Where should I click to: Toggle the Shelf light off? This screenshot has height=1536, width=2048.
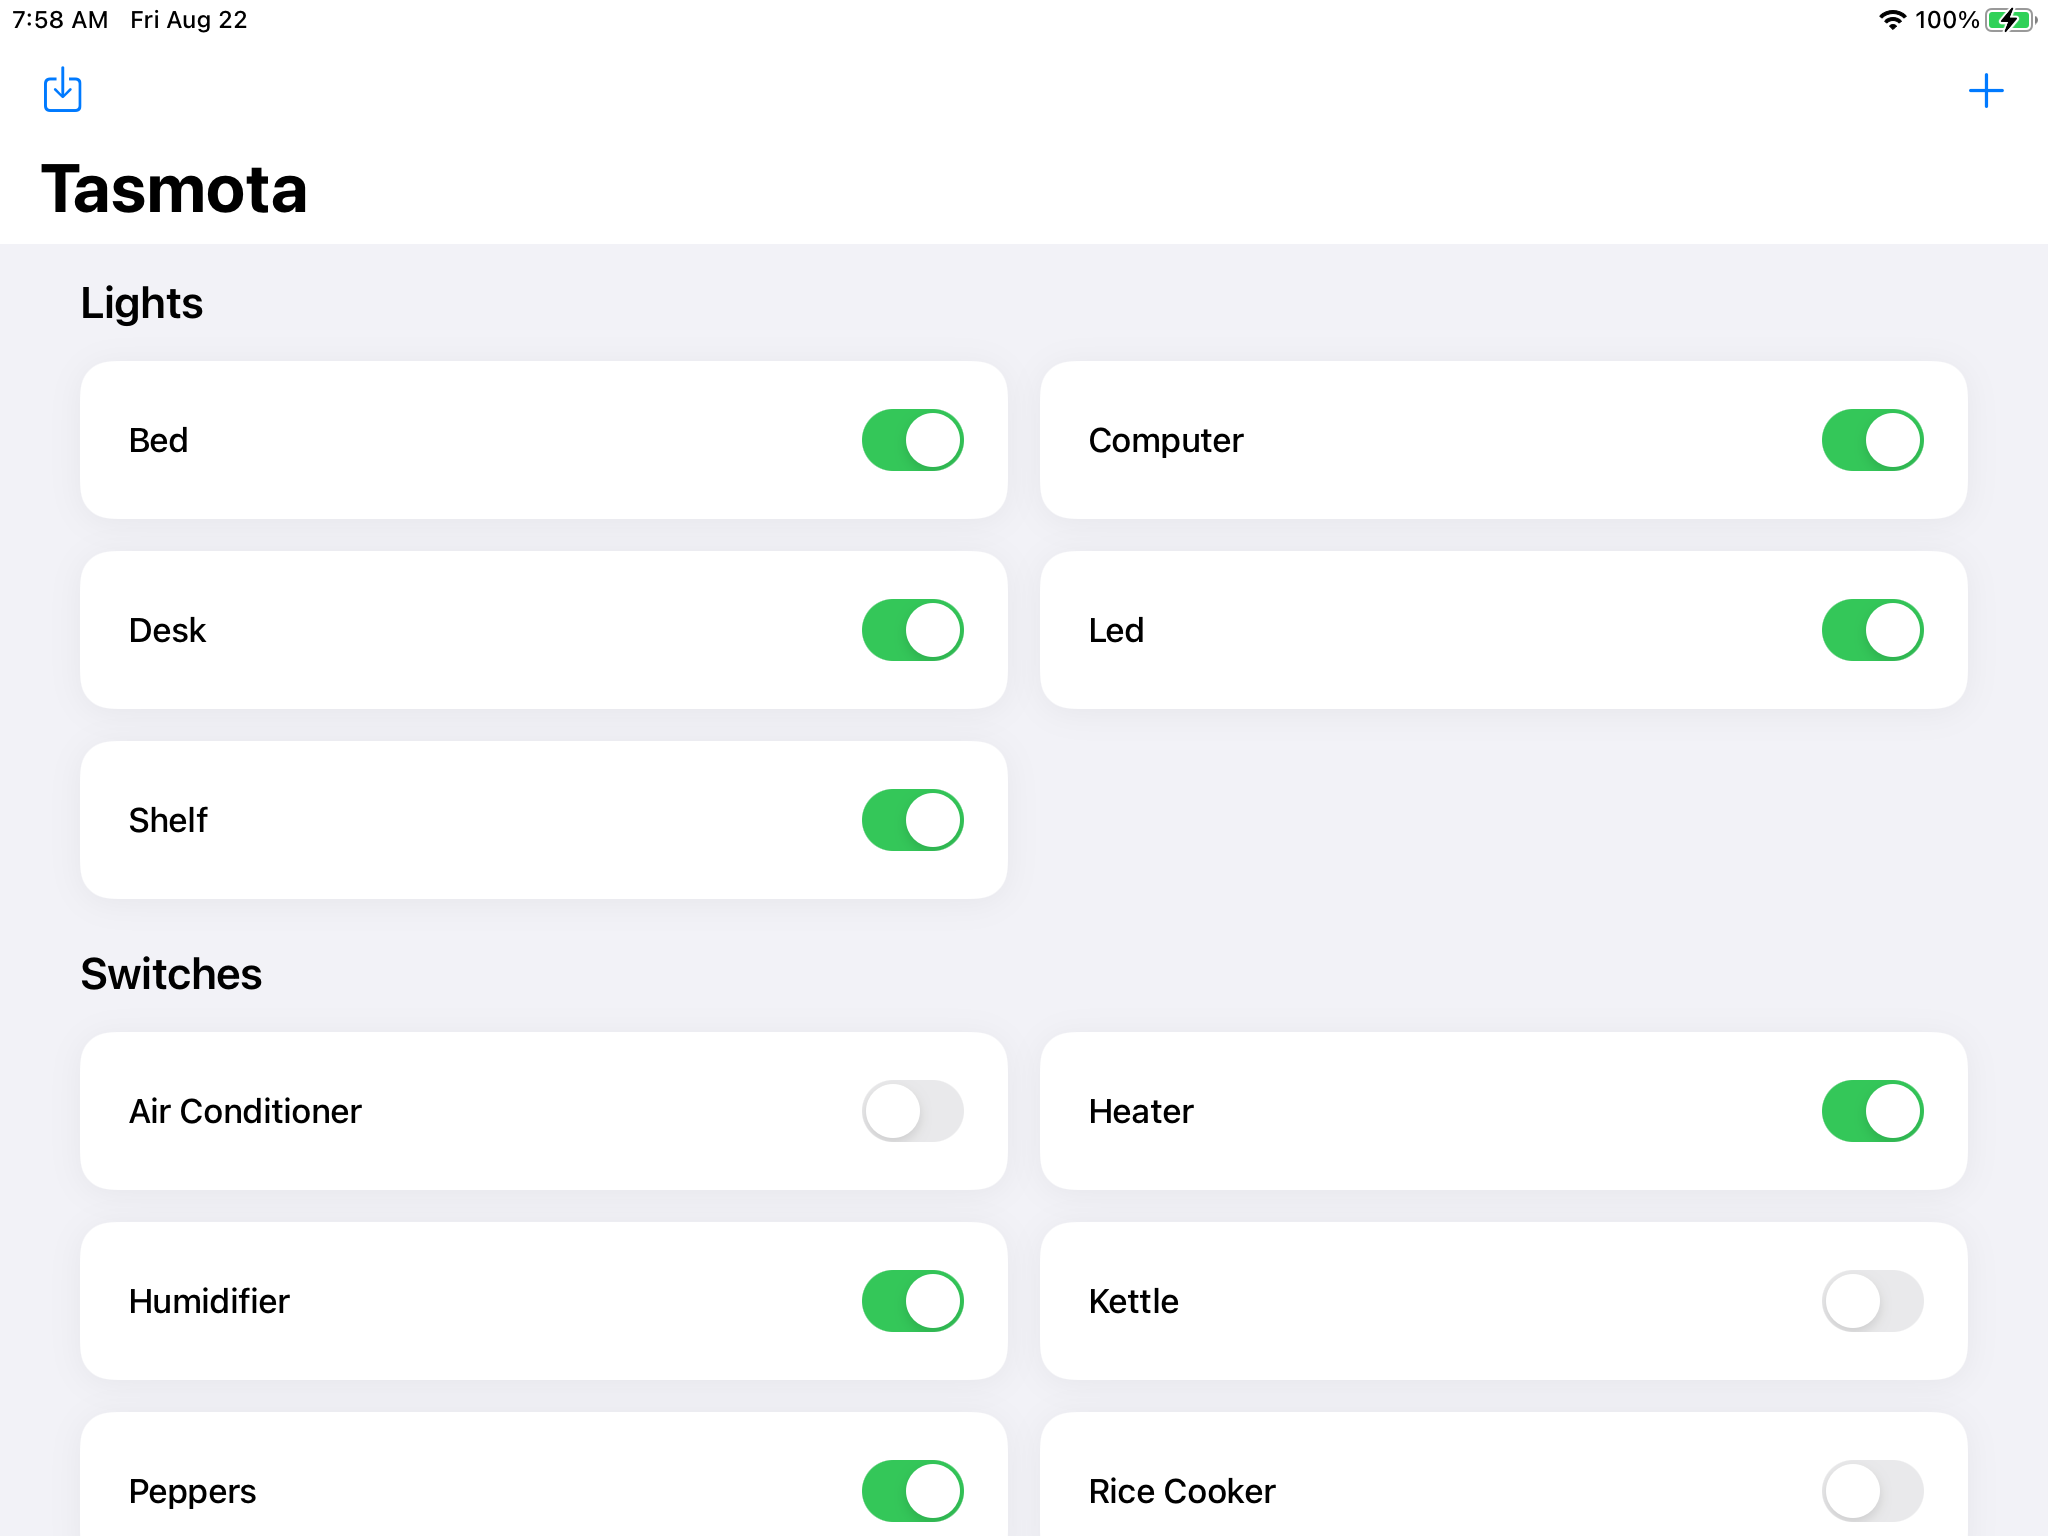(912, 820)
